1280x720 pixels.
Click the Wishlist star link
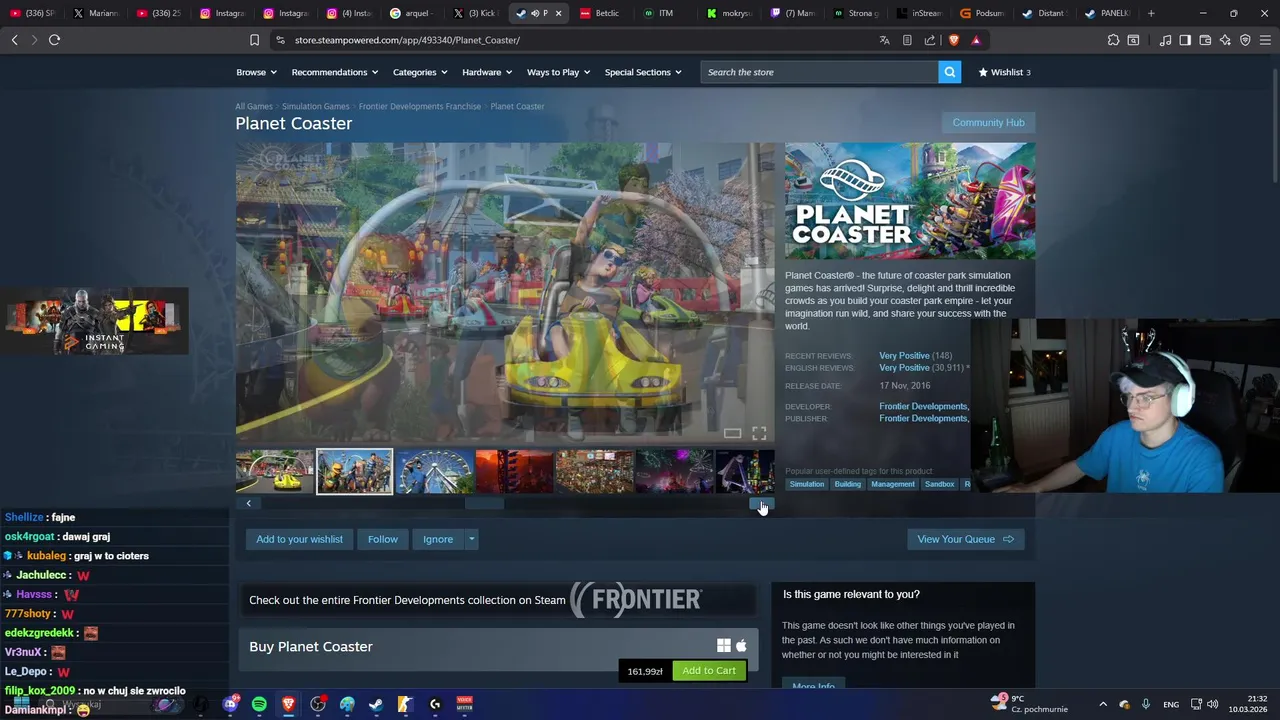1004,72
